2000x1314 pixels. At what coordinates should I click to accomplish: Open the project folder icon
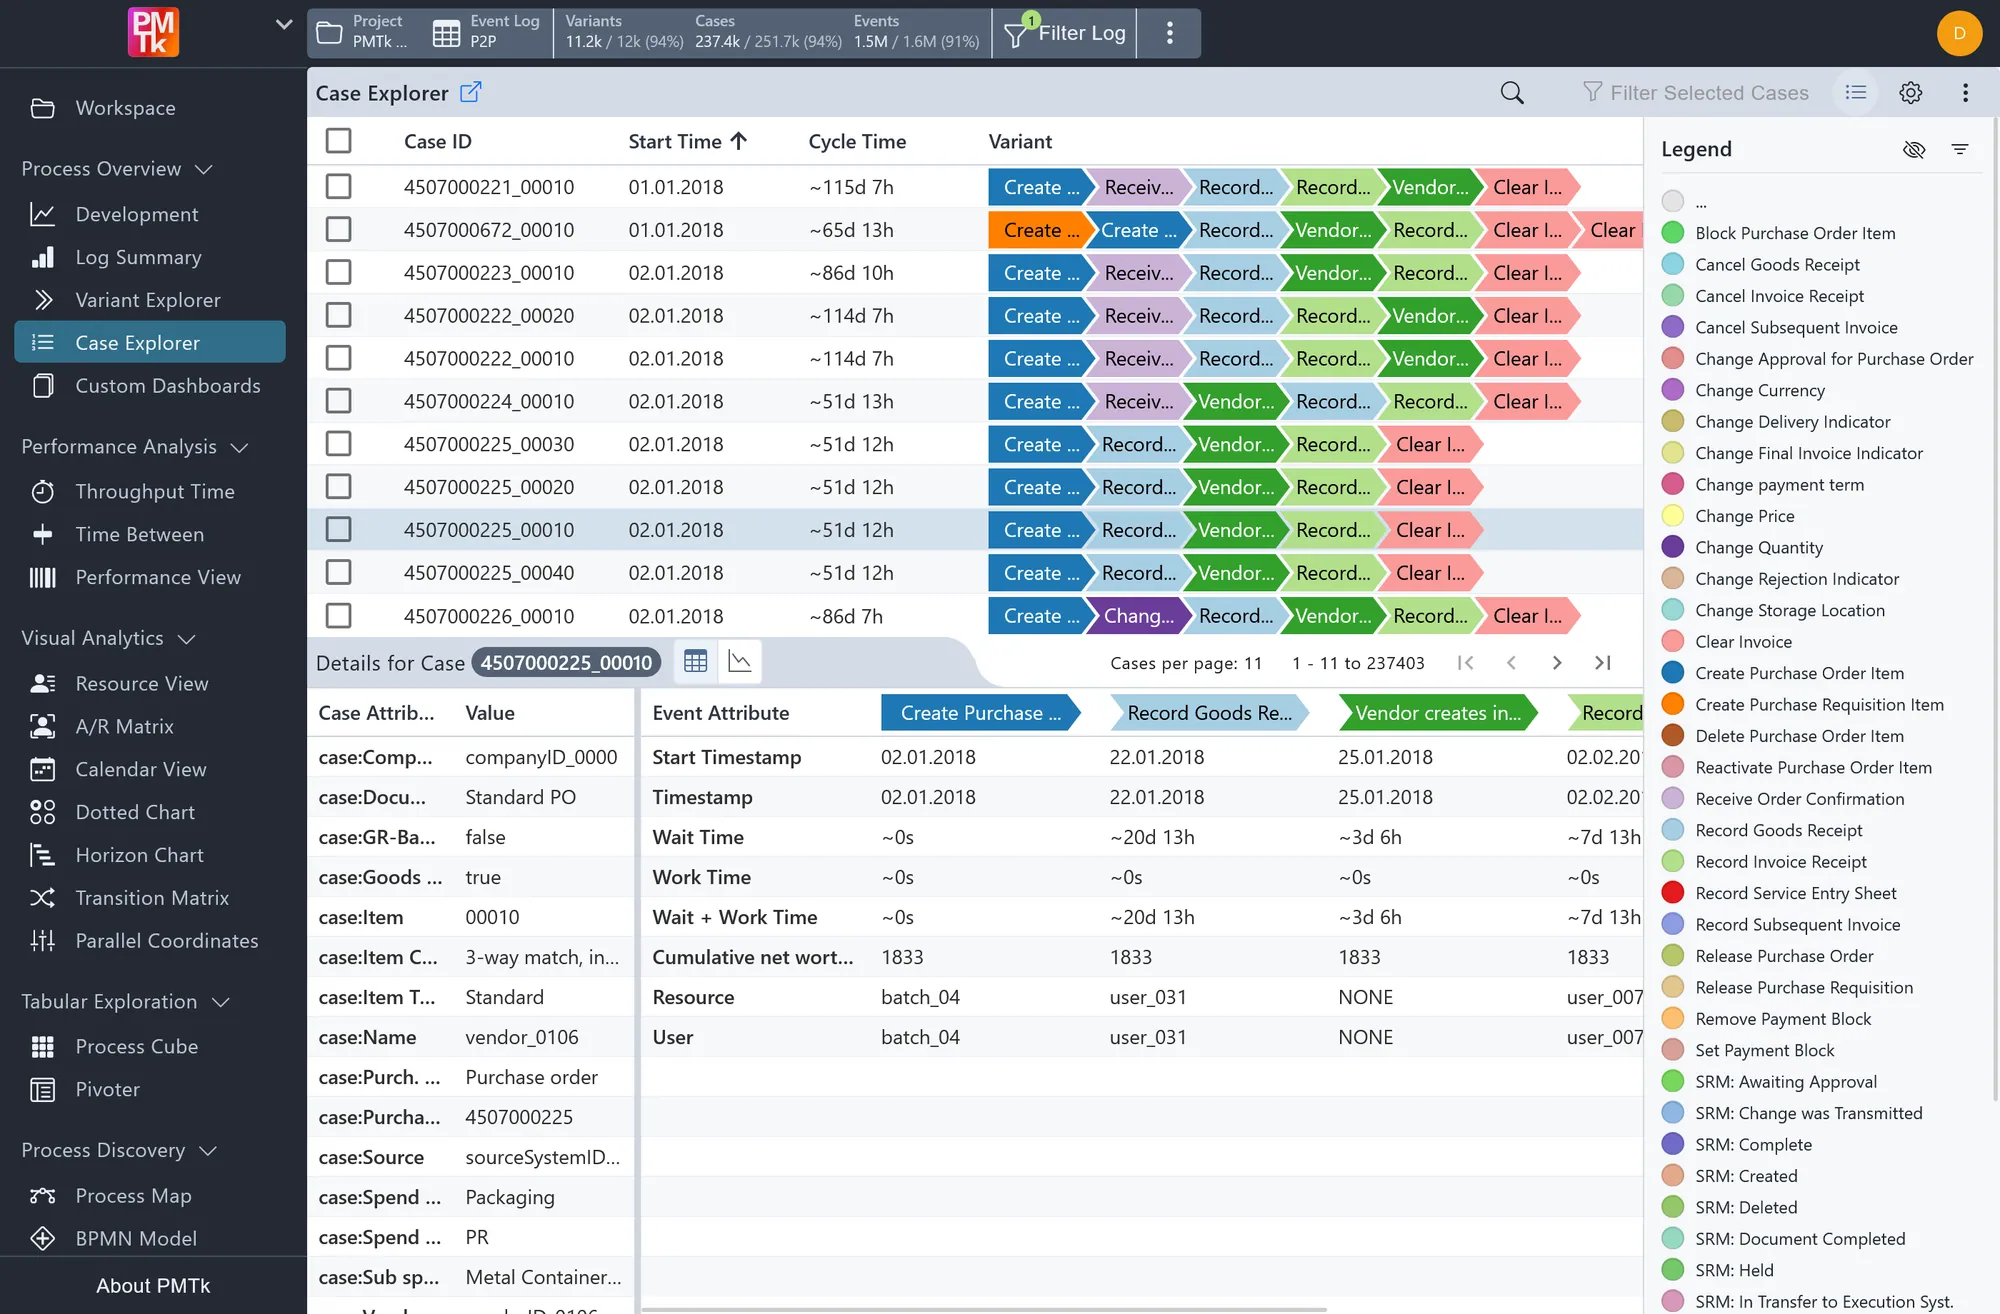coord(329,33)
